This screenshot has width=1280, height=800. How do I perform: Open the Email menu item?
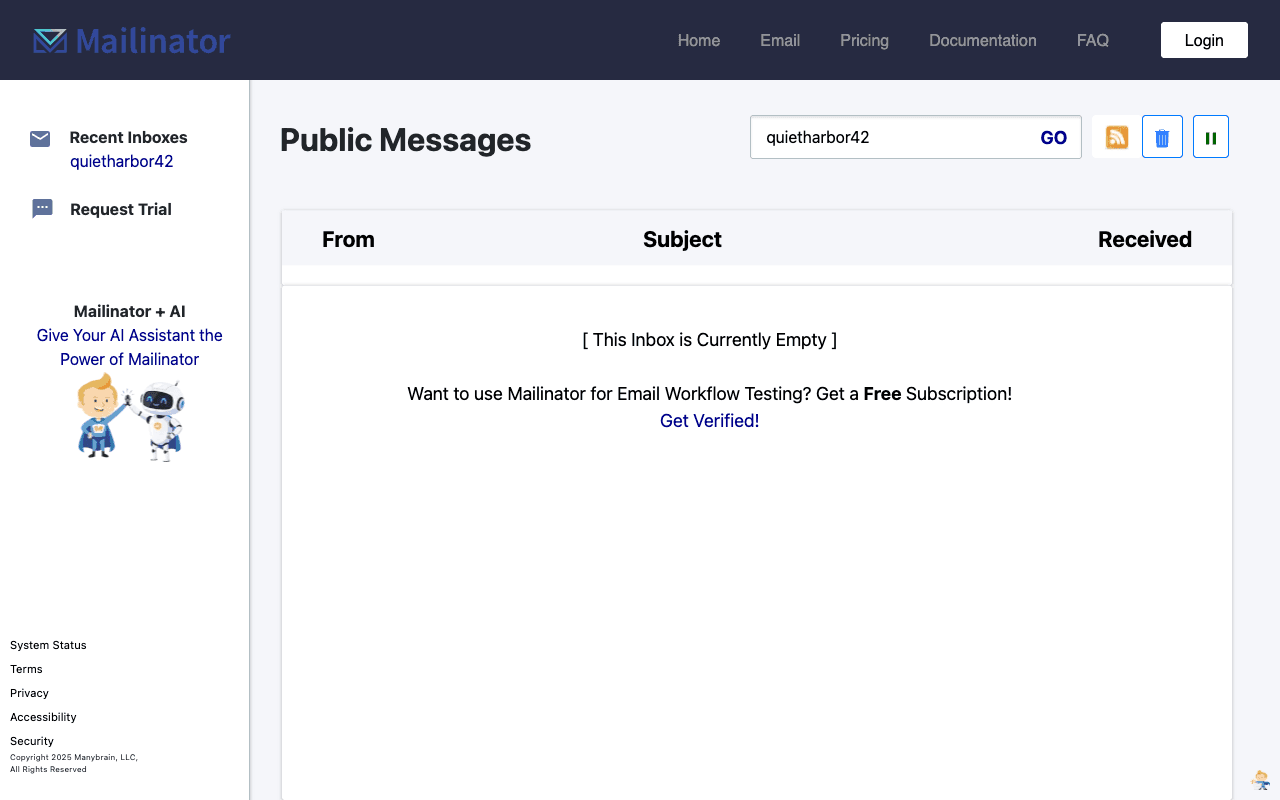coord(780,40)
